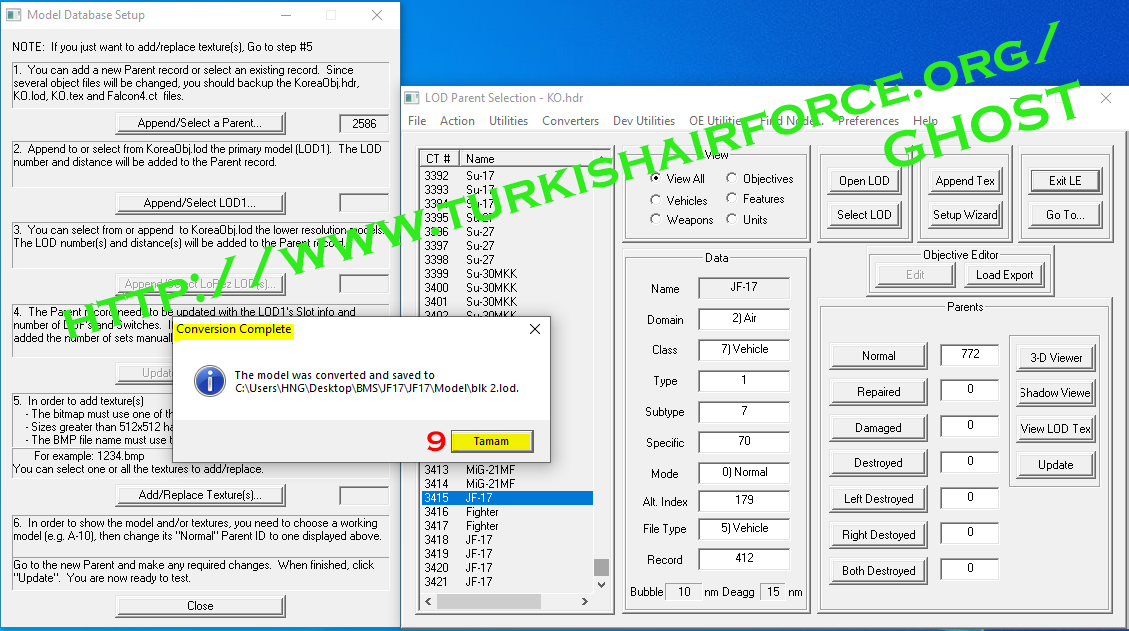
Task: Open the File menu
Action: [417, 121]
